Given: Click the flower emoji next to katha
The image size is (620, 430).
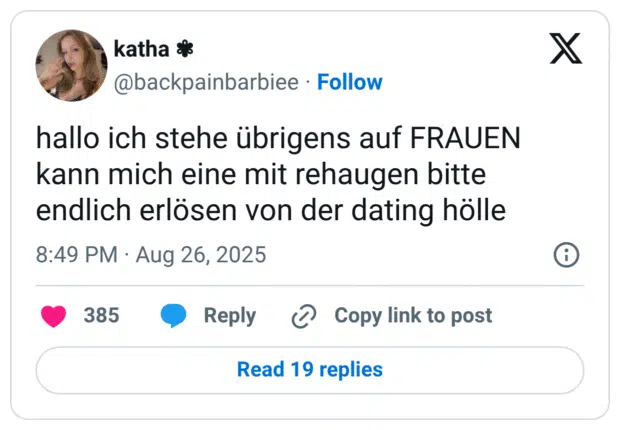Looking at the screenshot, I should [x=185, y=48].
